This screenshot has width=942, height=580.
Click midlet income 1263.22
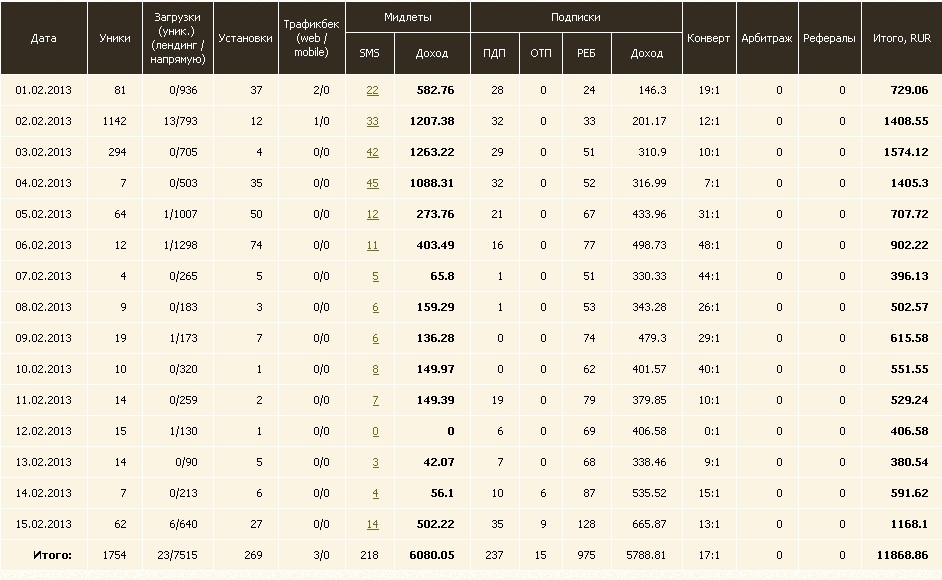432,152
